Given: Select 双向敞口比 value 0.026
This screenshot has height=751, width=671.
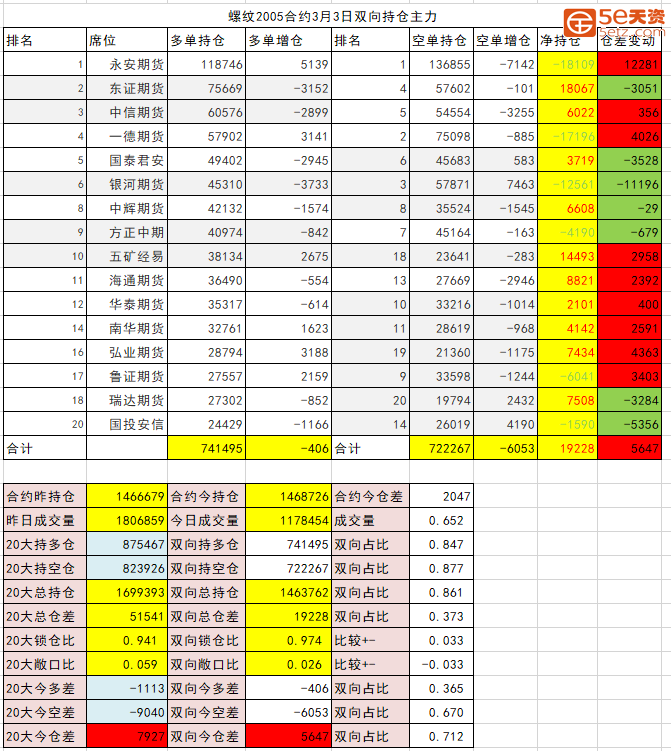Looking at the screenshot, I should [288, 664].
